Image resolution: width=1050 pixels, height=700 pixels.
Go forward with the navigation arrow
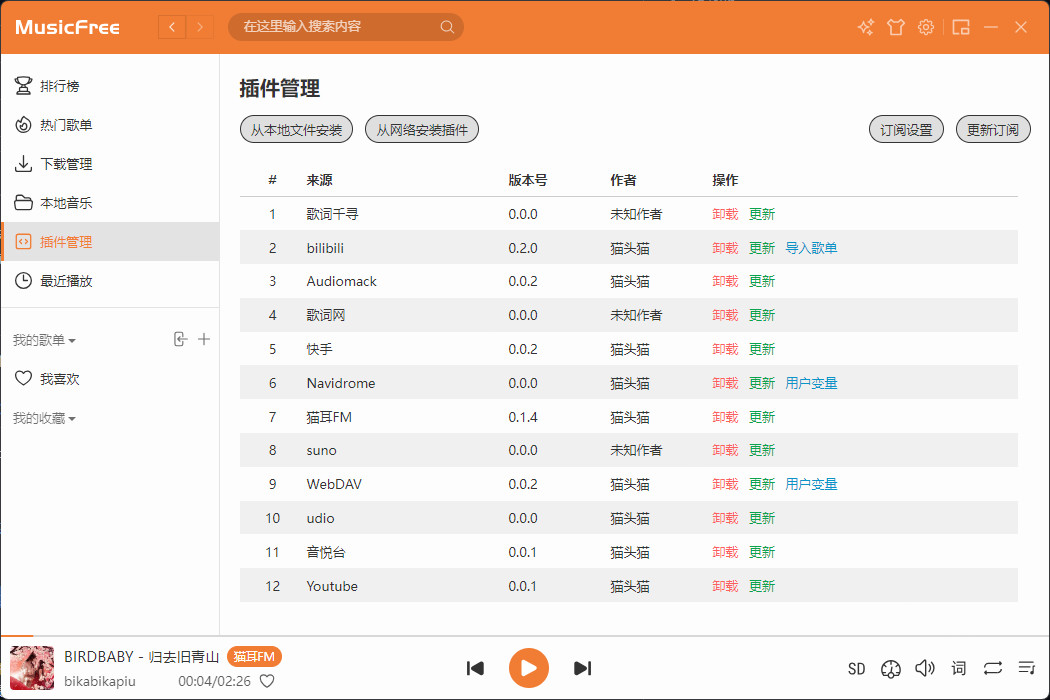pyautogui.click(x=200, y=27)
